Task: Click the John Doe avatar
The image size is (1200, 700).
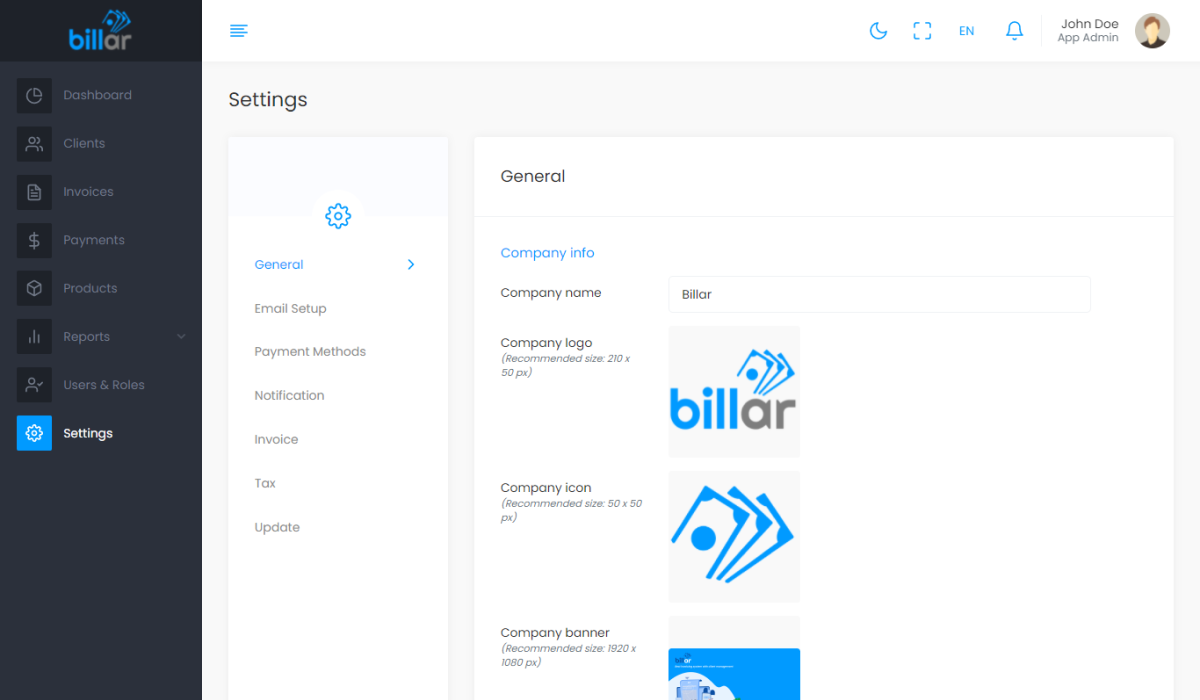Action: [x=1152, y=31]
